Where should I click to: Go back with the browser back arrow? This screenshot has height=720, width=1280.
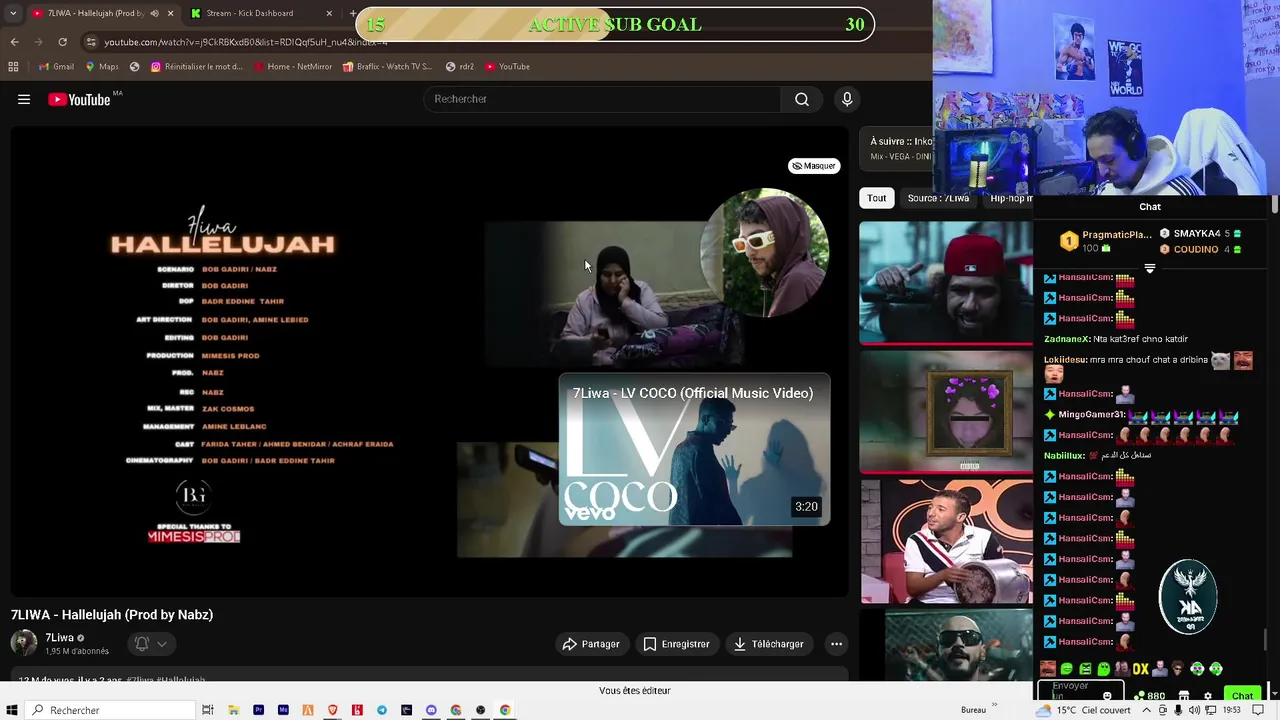(x=14, y=42)
